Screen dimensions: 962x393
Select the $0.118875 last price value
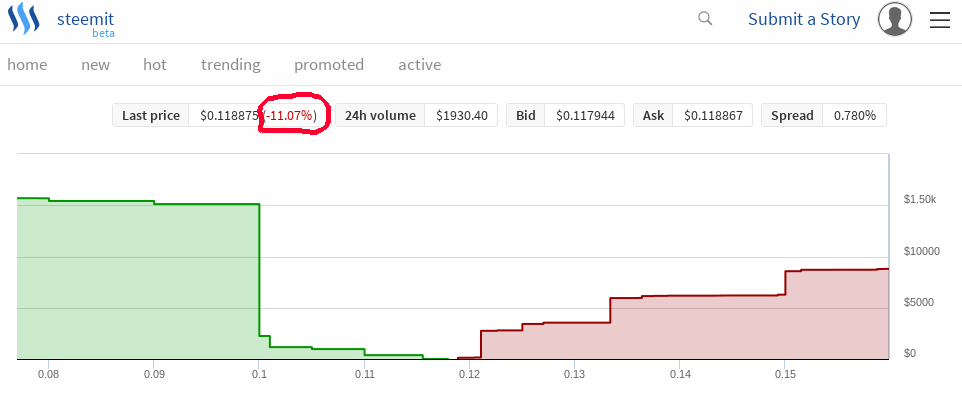(x=229, y=115)
